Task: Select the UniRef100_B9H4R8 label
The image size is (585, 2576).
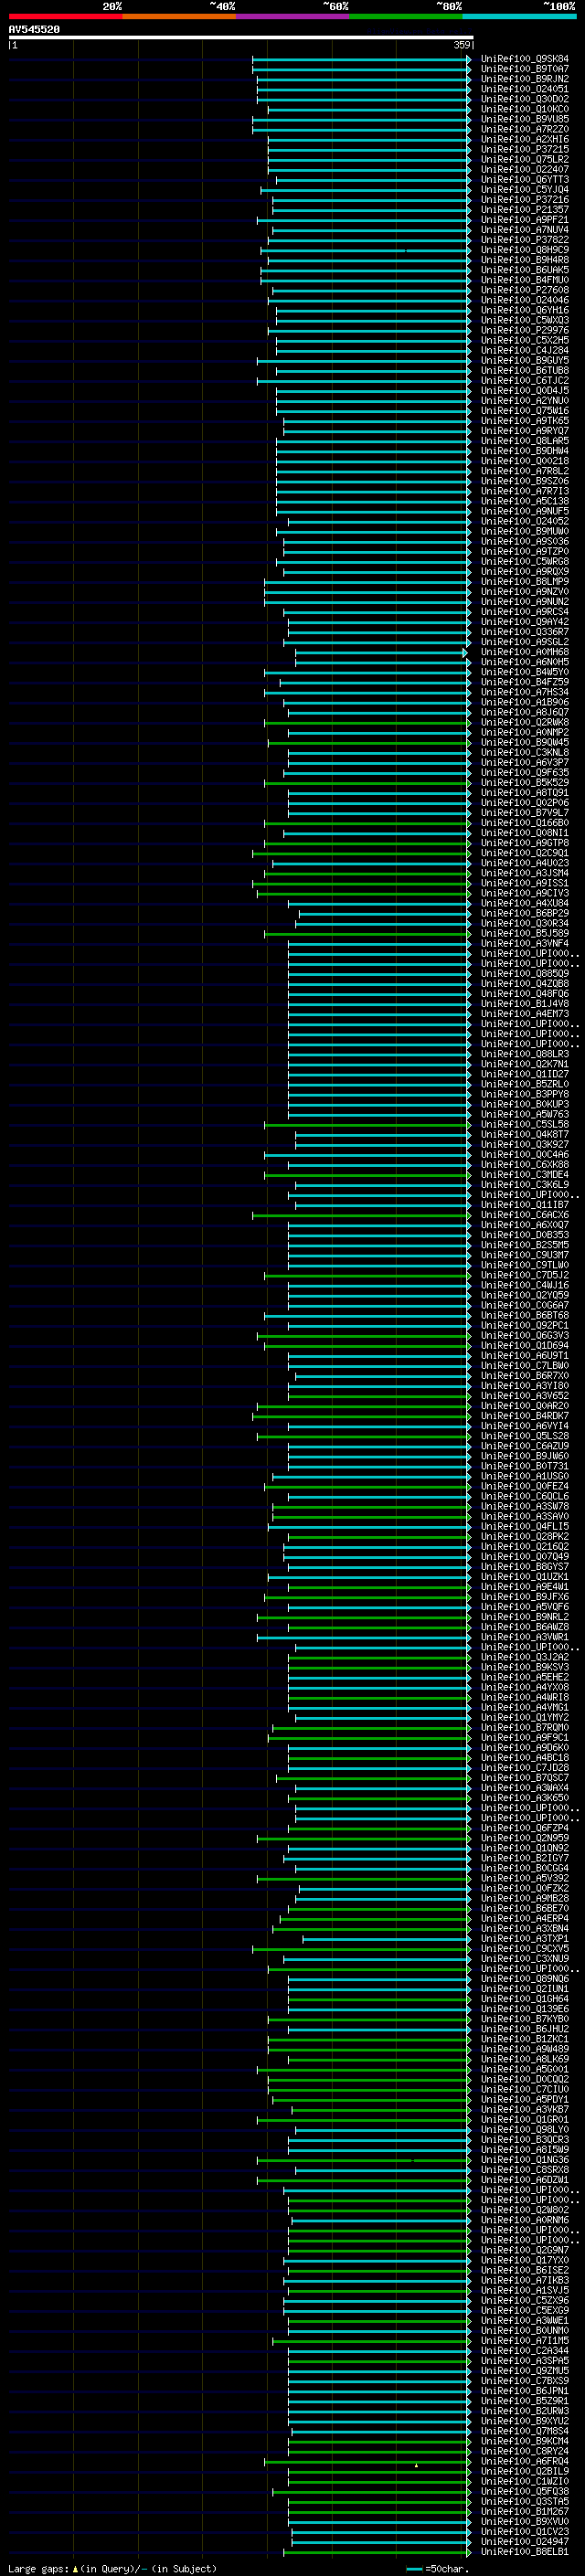Action: (x=525, y=260)
